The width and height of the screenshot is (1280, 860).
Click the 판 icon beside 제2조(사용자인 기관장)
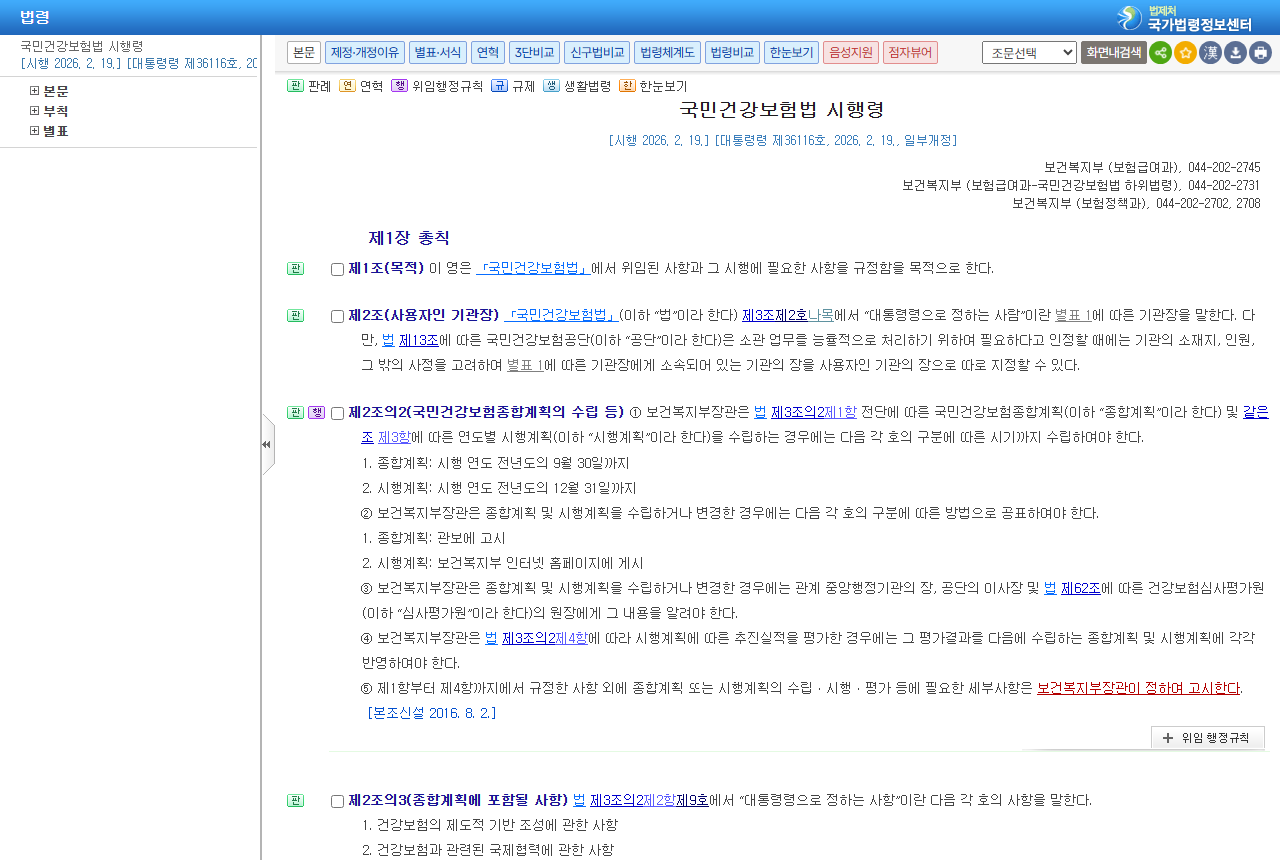[x=295, y=315]
